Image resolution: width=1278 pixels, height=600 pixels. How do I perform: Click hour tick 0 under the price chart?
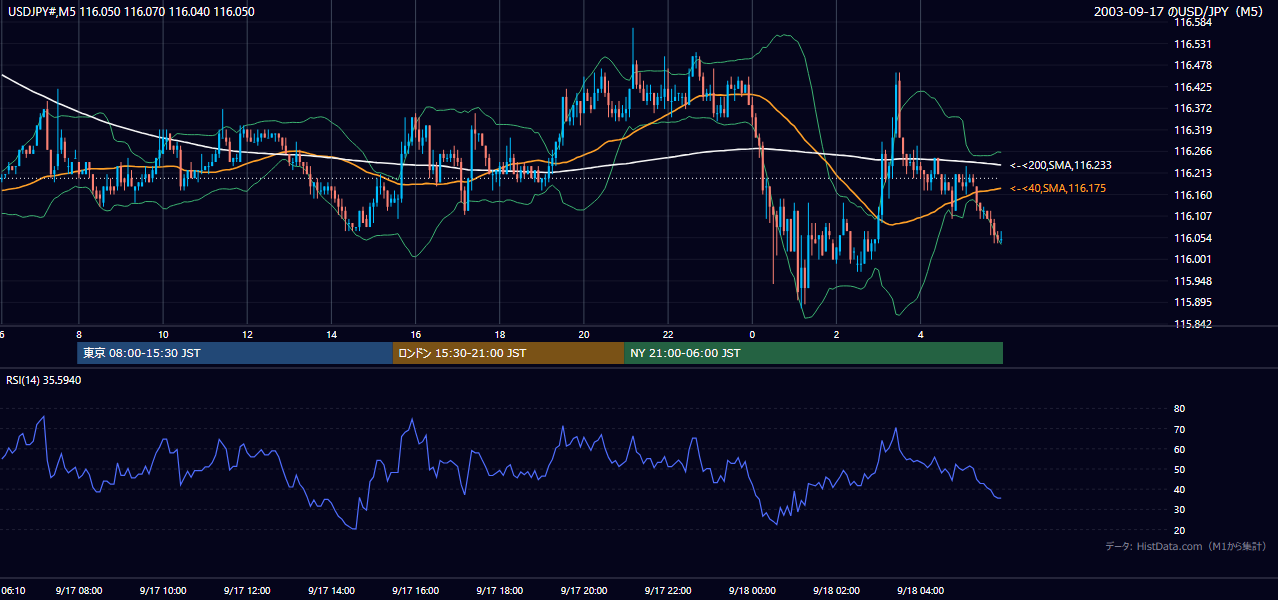click(x=752, y=335)
